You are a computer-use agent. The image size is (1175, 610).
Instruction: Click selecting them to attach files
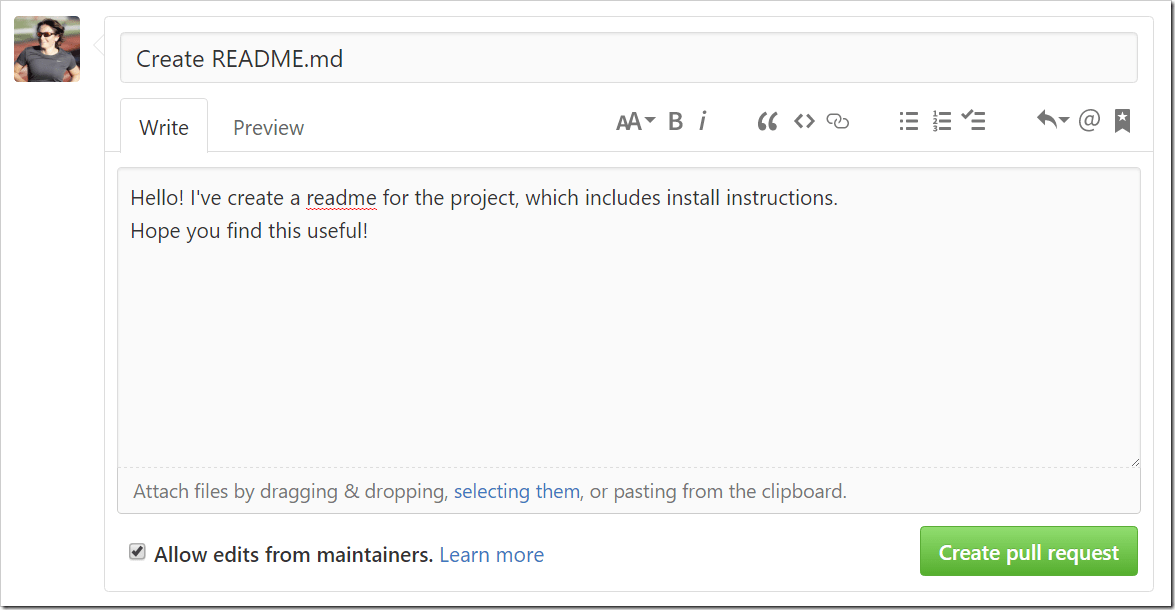pos(517,491)
